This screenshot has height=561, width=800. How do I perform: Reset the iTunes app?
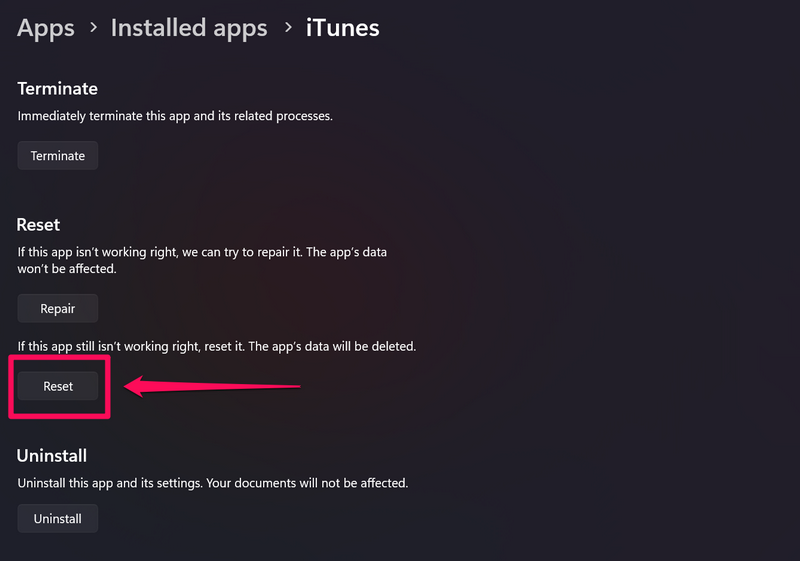58,386
